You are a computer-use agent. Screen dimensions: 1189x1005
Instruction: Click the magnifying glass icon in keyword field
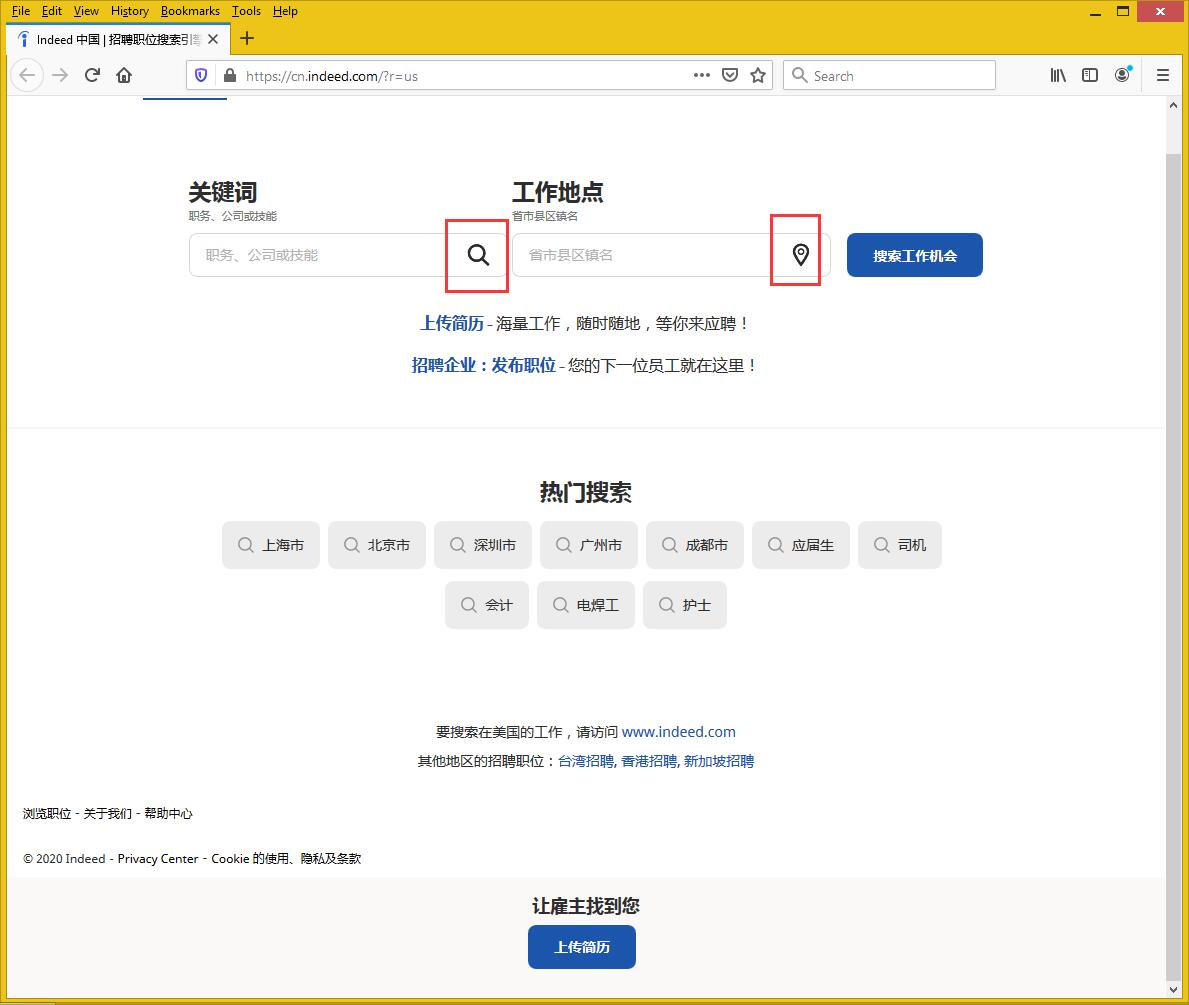[478, 255]
